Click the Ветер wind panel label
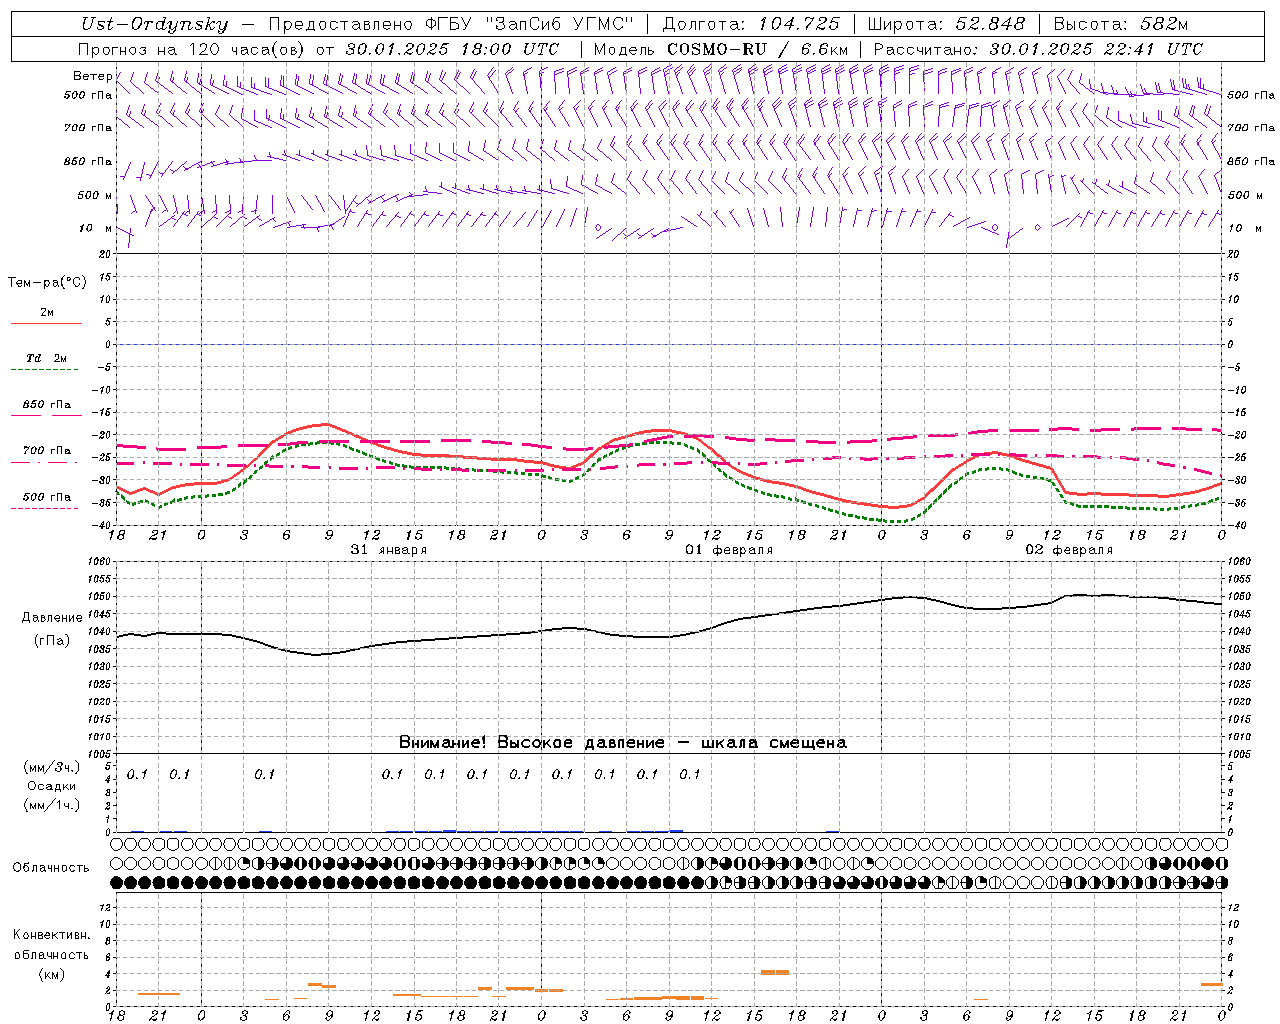 point(92,76)
